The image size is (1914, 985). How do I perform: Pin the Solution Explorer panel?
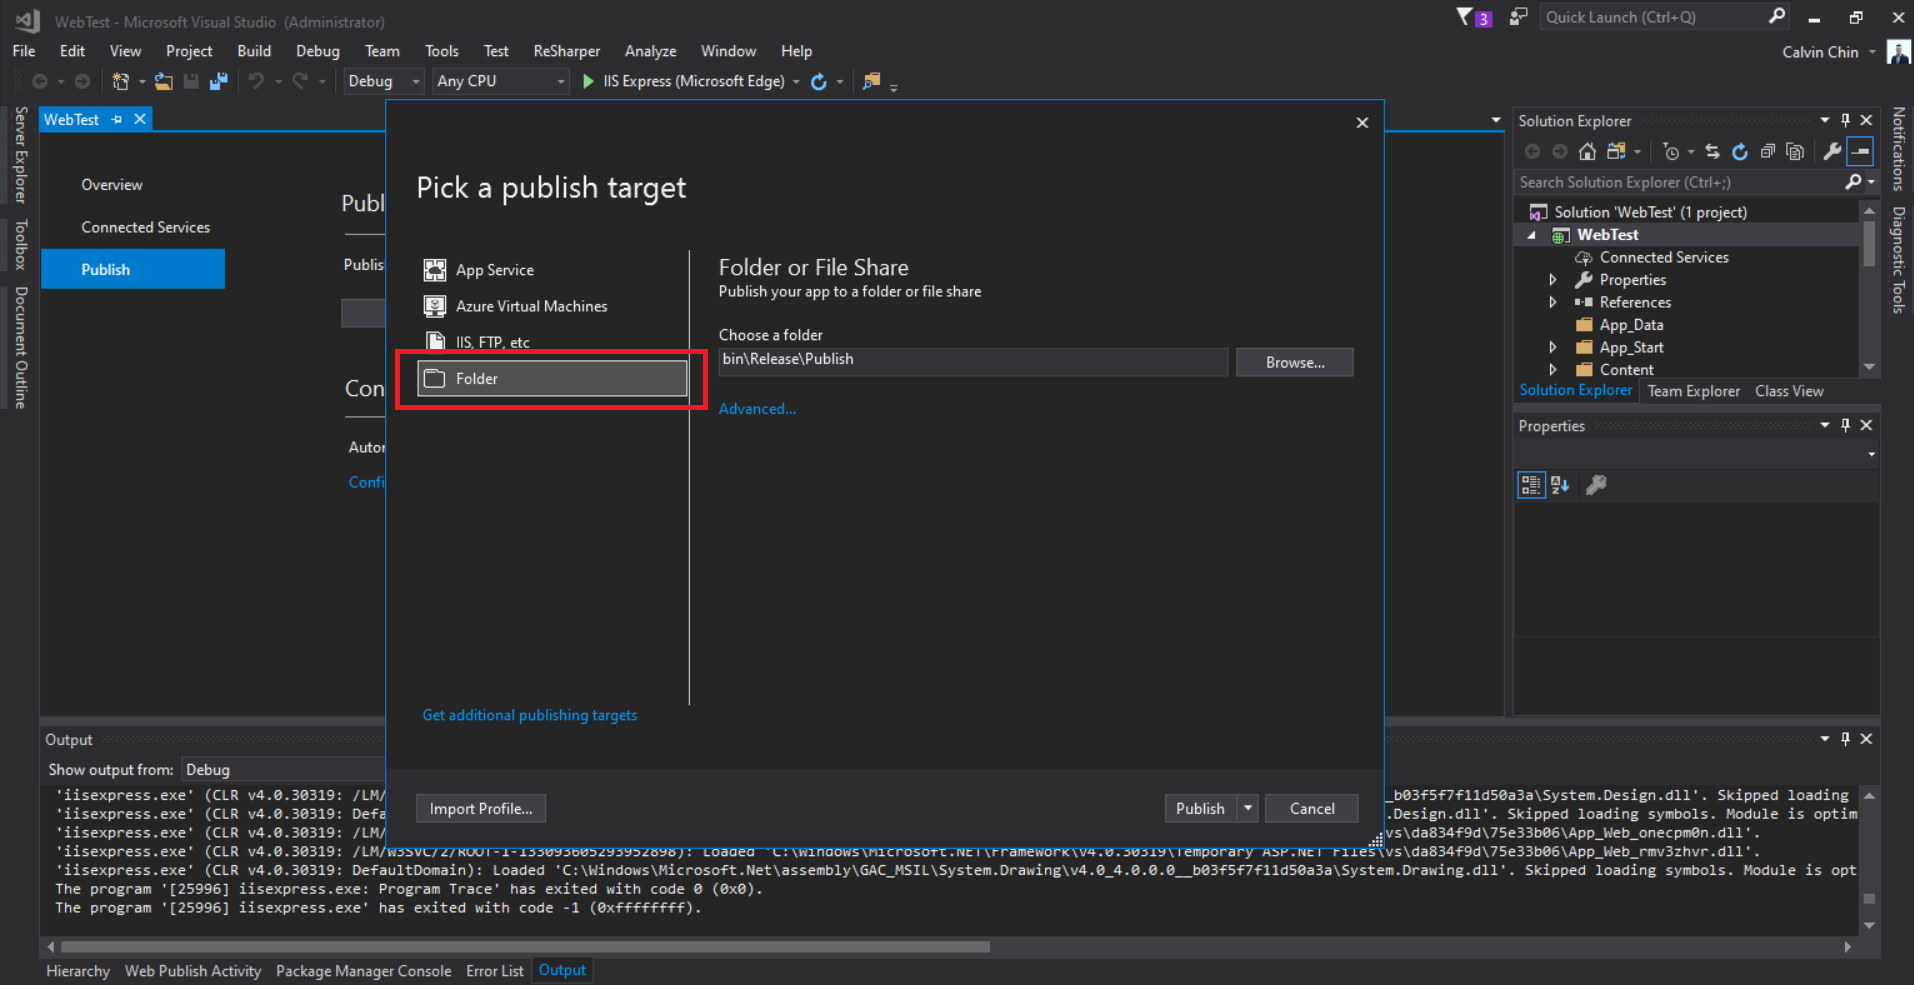click(1846, 120)
